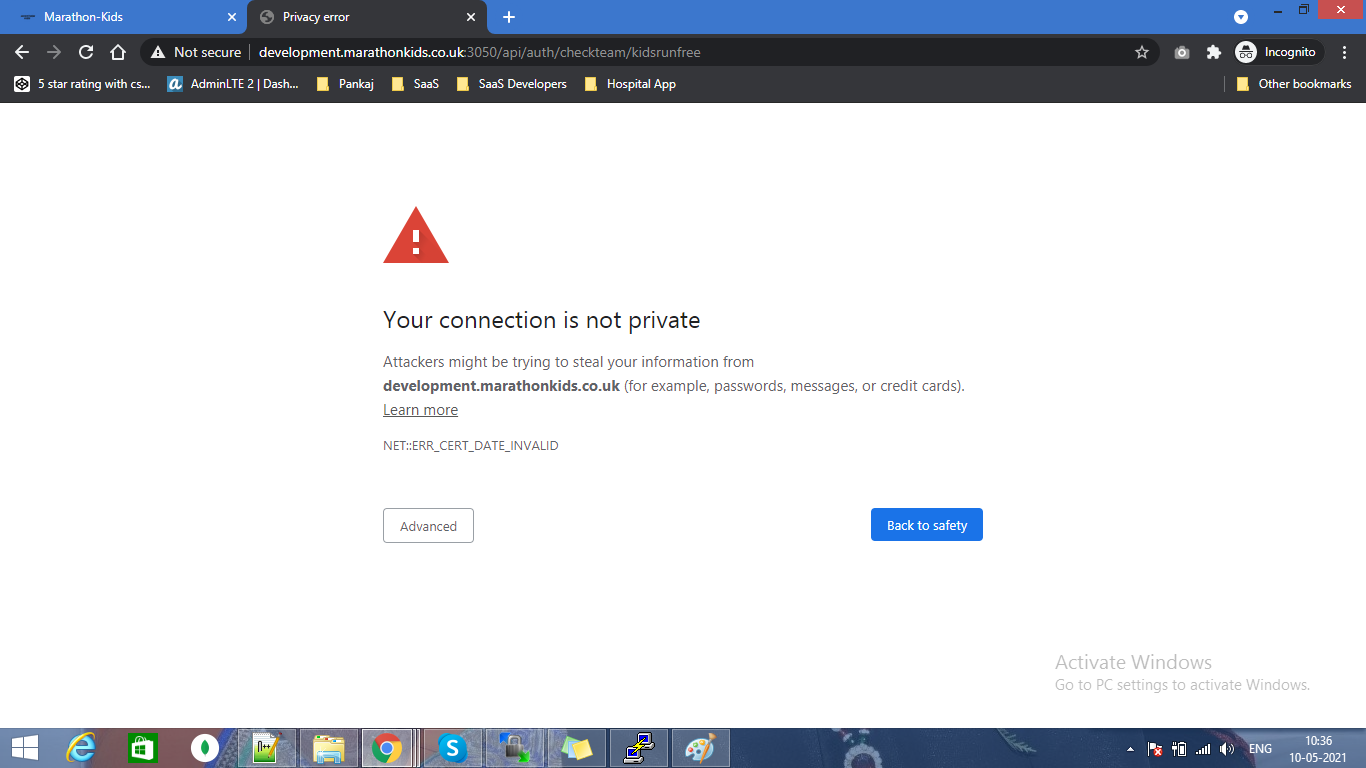Follow the Learn more link

click(420, 410)
